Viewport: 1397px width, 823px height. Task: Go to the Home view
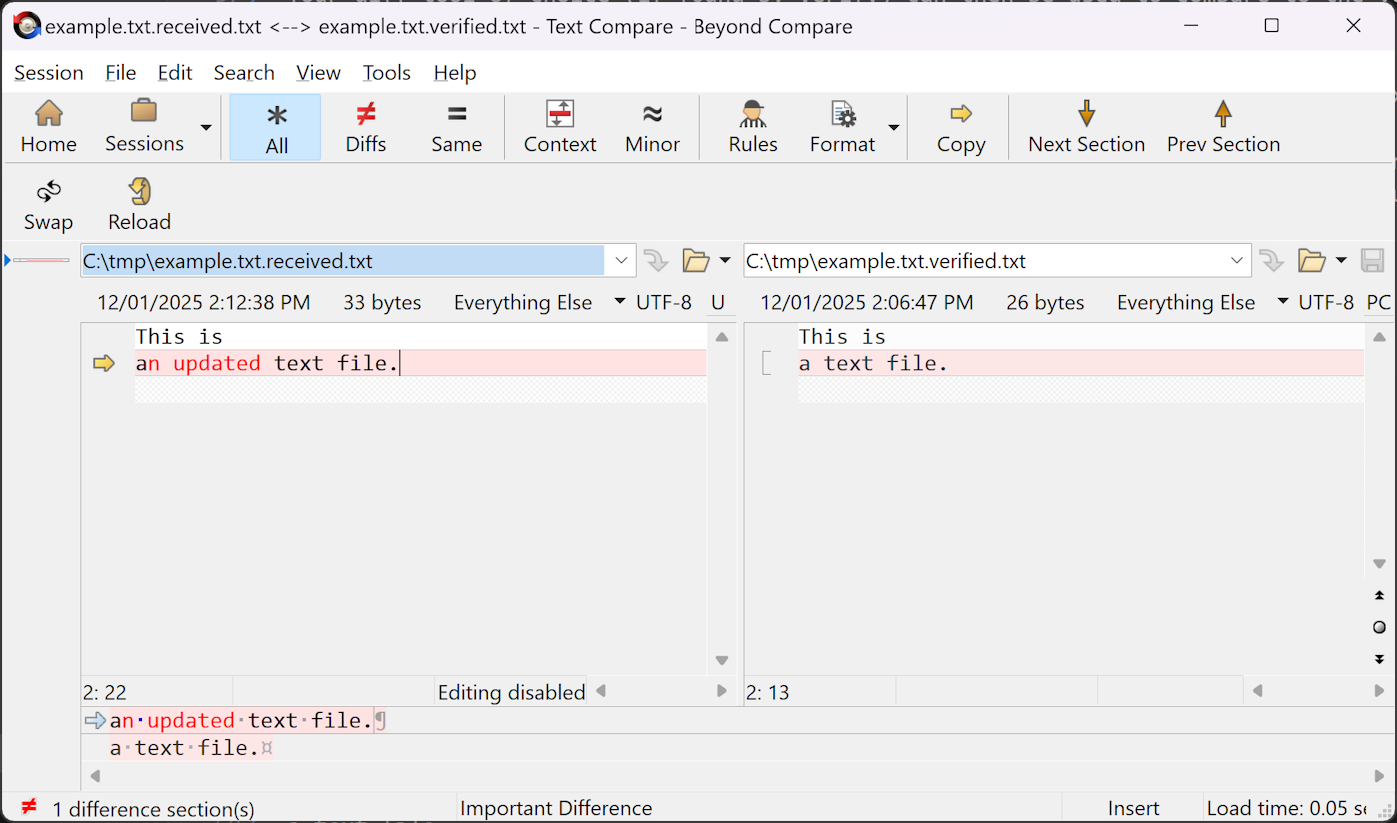pos(48,127)
